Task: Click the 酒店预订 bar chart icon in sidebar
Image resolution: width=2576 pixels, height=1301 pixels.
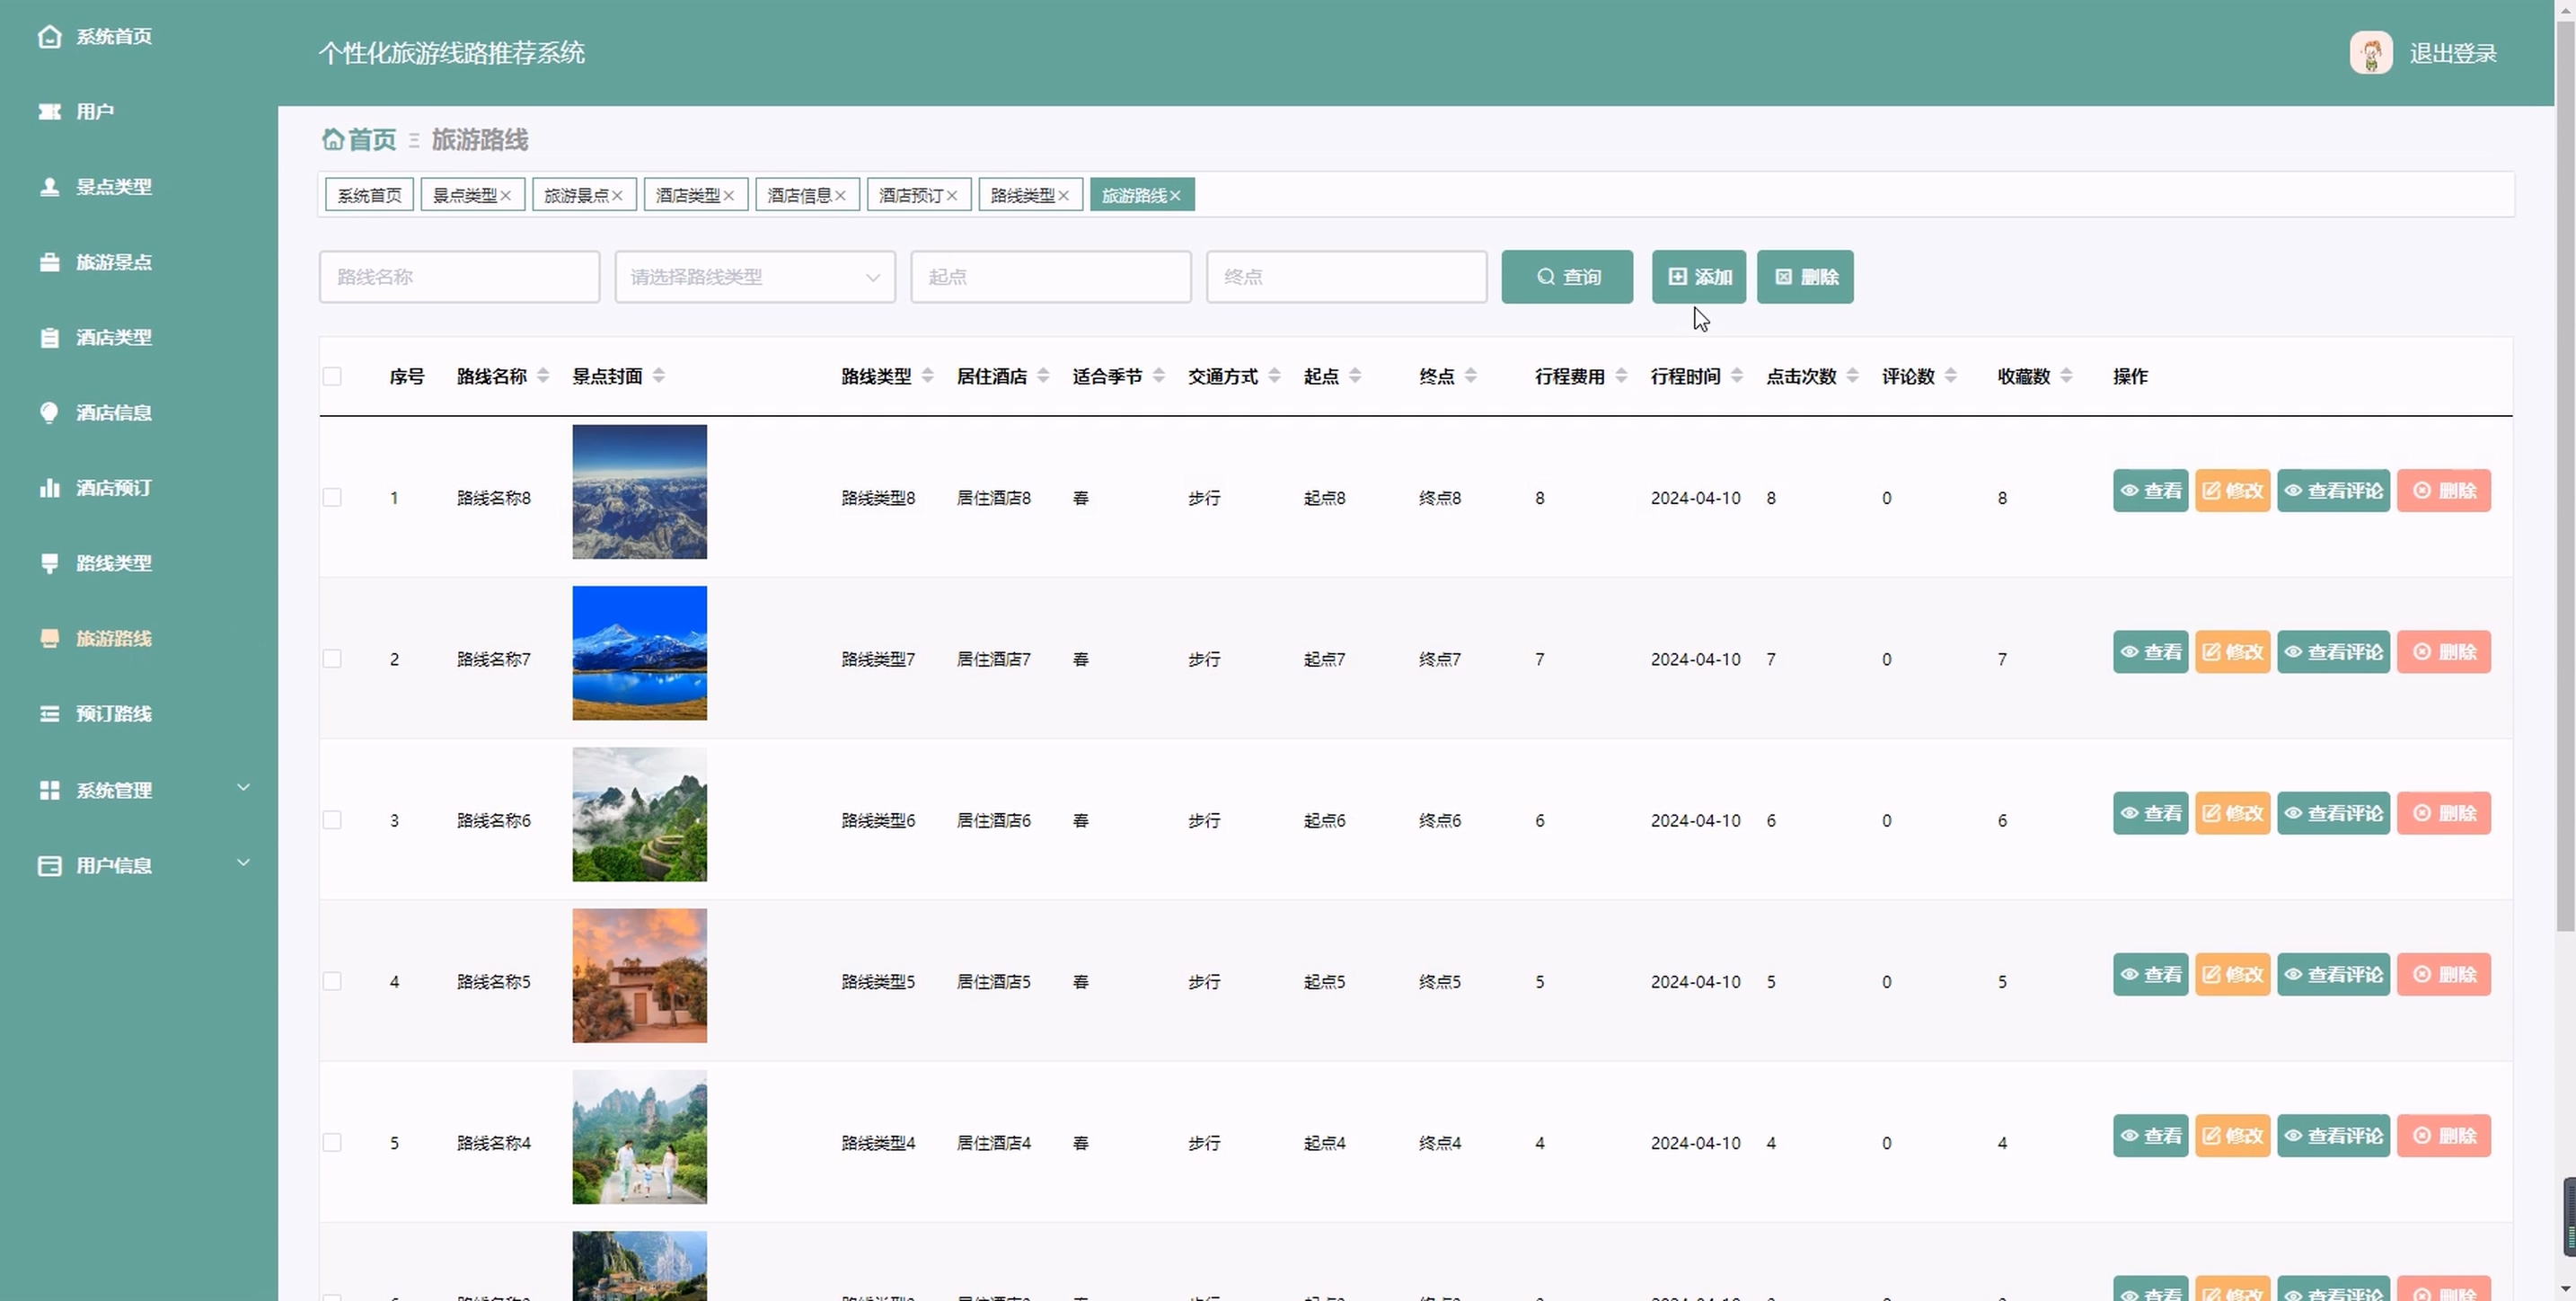Action: [49, 488]
